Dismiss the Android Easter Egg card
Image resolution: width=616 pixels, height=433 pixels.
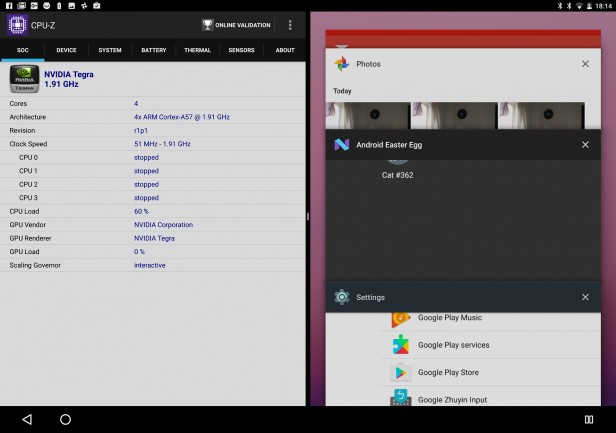[585, 145]
